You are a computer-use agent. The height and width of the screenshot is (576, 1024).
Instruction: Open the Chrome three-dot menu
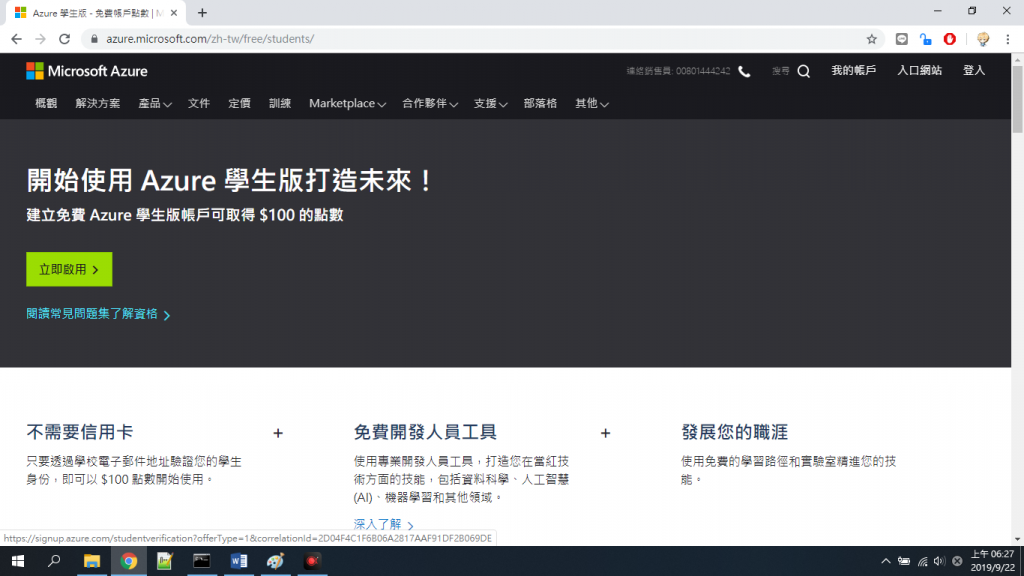[x=1008, y=39]
